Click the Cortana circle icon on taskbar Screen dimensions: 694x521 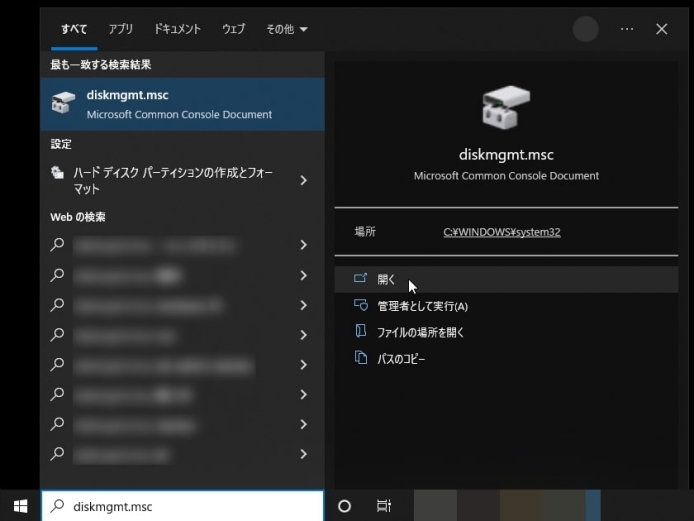344,506
